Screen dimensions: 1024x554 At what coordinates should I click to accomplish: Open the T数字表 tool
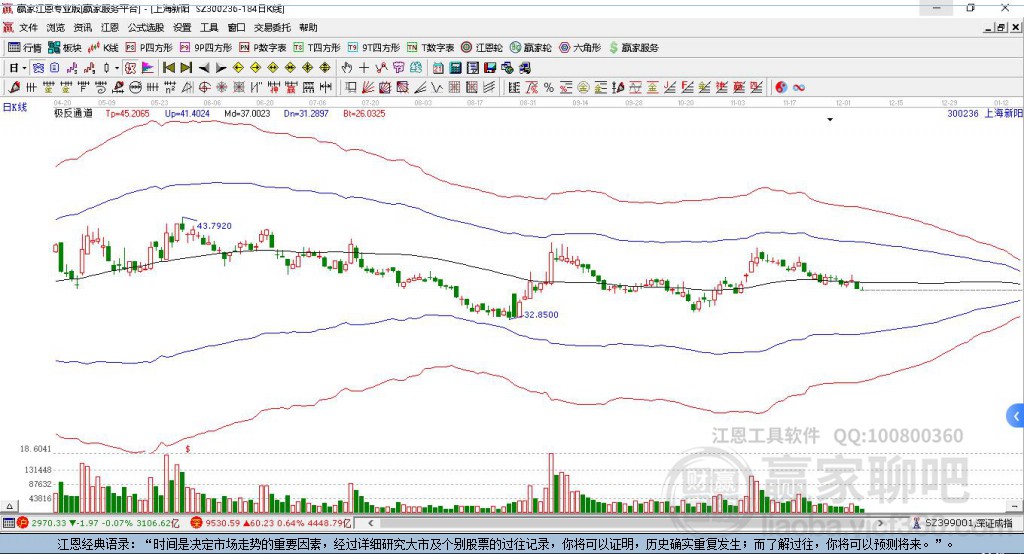pyautogui.click(x=430, y=48)
